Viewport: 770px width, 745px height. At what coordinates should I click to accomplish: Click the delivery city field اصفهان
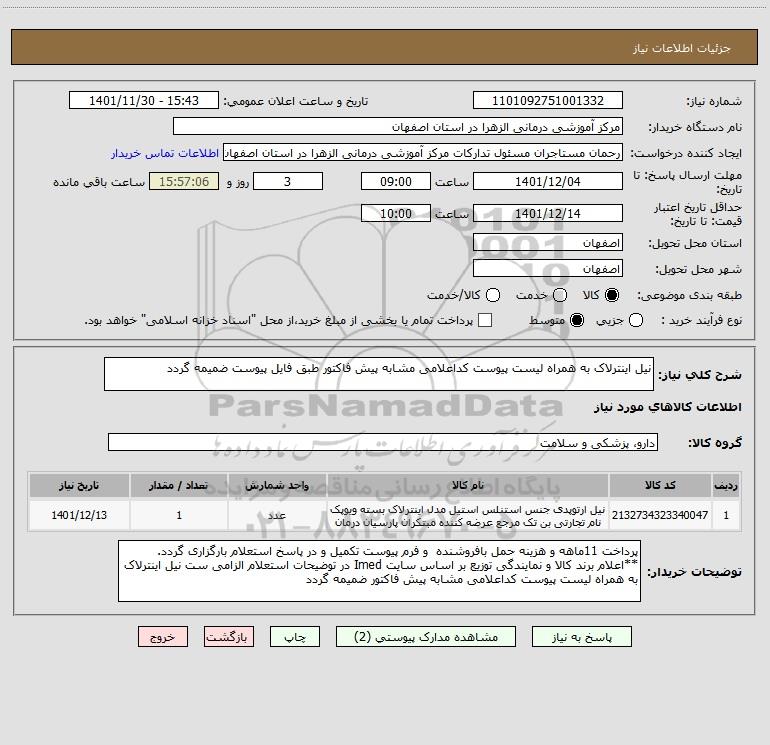tap(548, 269)
